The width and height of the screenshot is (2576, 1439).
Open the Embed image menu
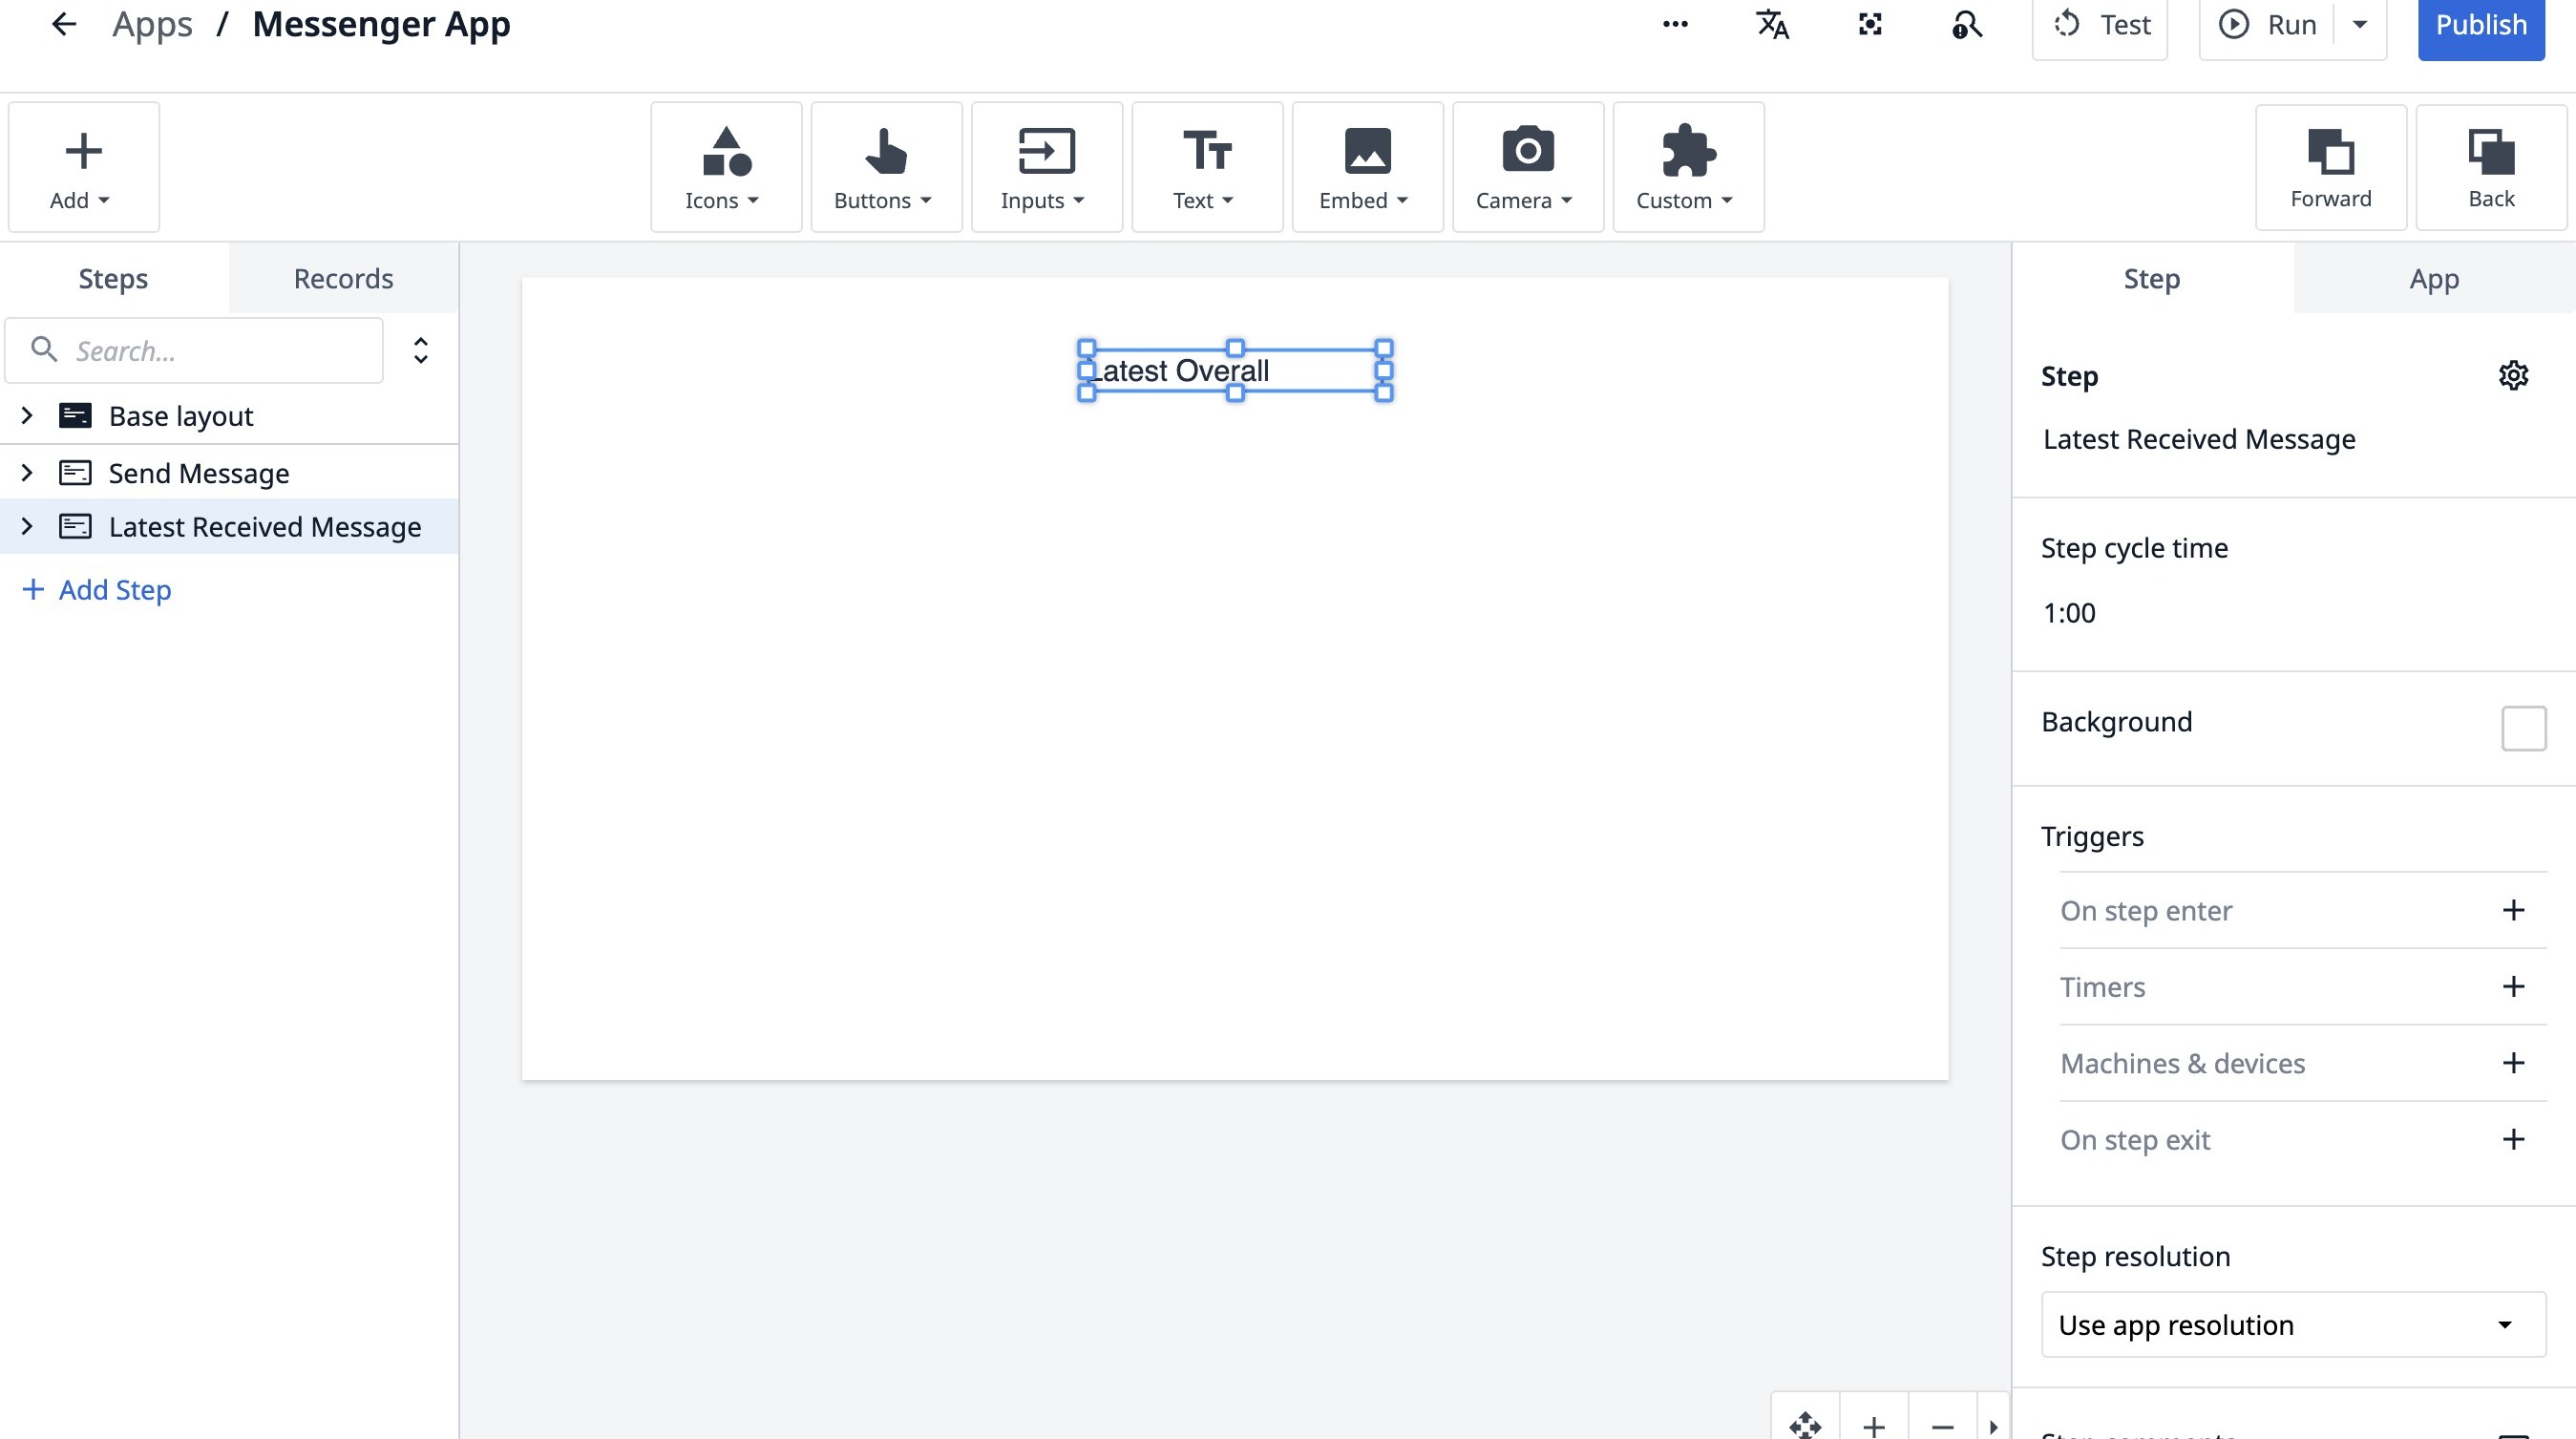[1367, 167]
